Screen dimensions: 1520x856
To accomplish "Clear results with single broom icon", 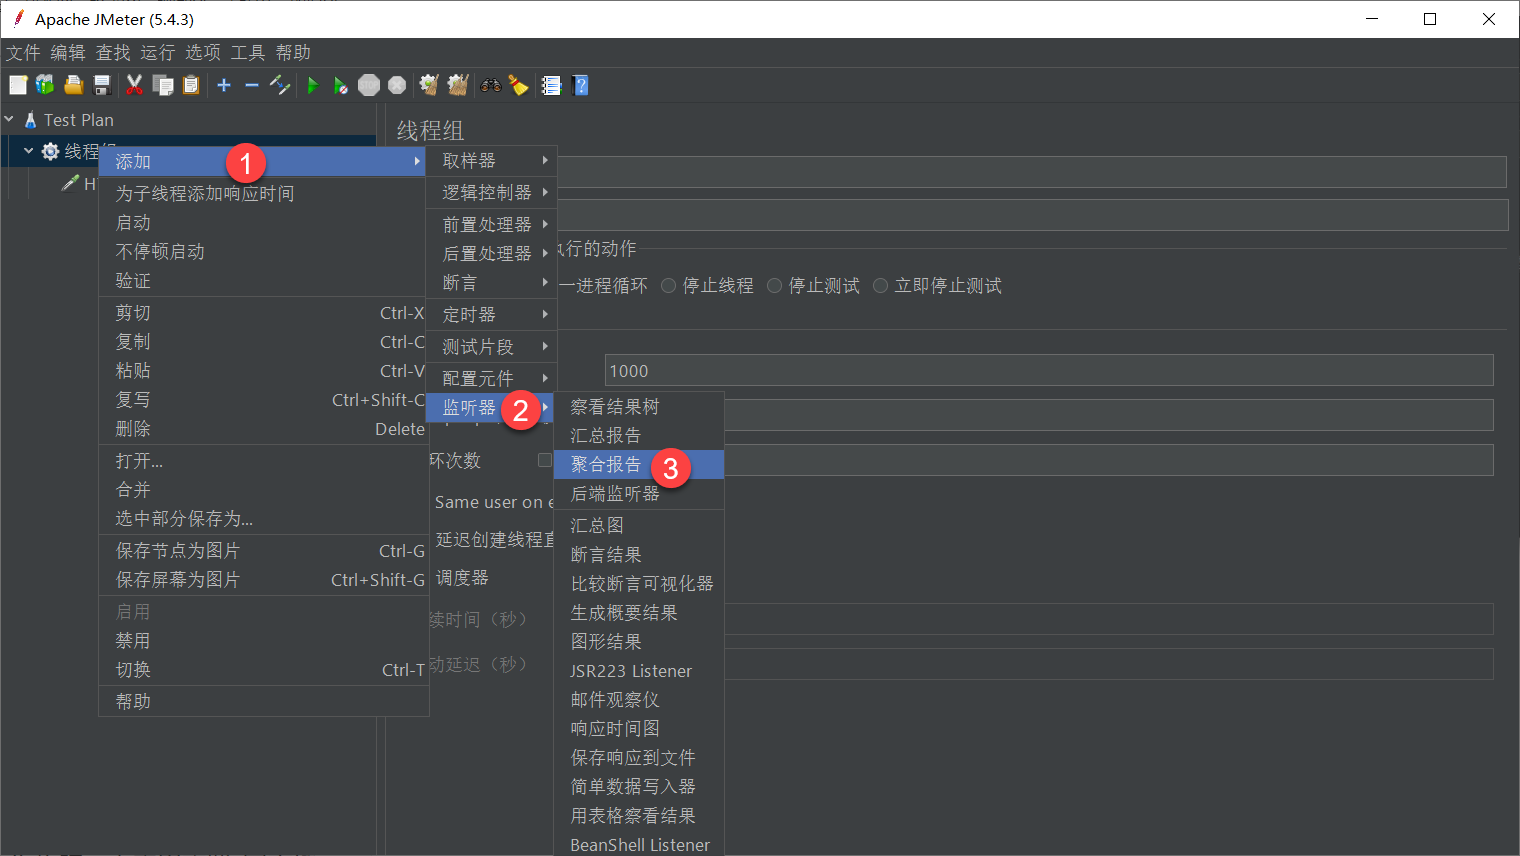I will coord(429,85).
